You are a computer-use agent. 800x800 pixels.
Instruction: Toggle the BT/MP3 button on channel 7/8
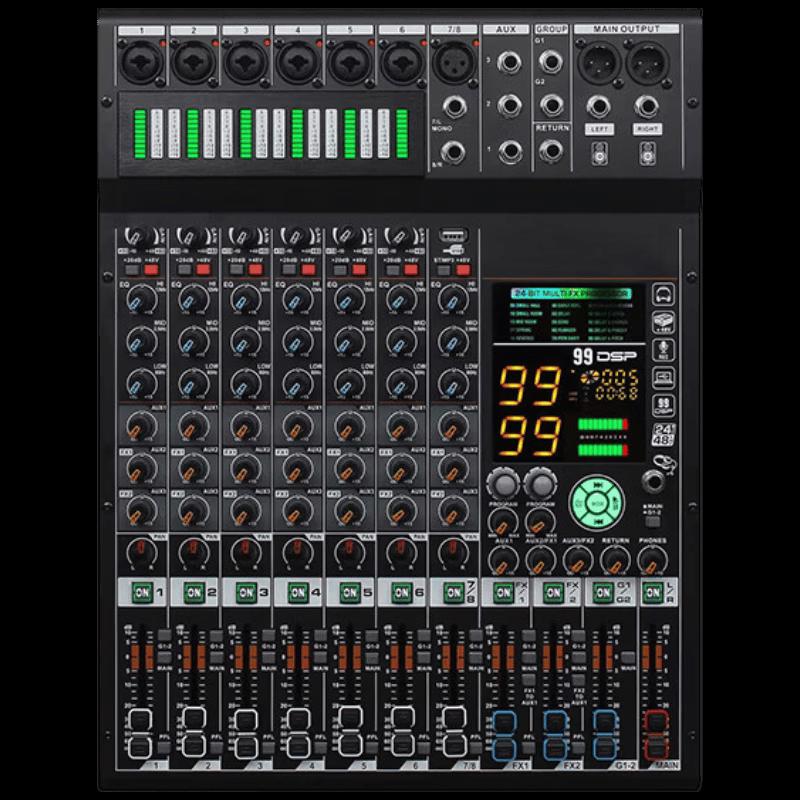pyautogui.click(x=444, y=269)
